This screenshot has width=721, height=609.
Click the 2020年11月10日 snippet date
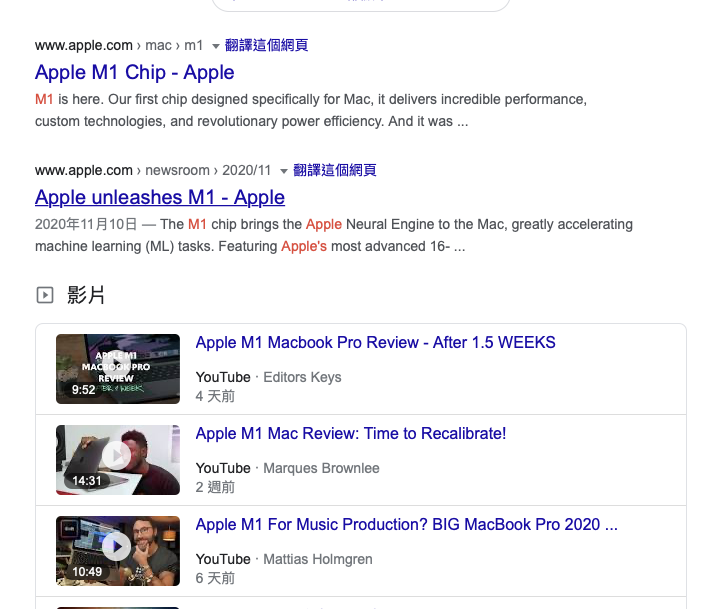[x=86, y=224]
